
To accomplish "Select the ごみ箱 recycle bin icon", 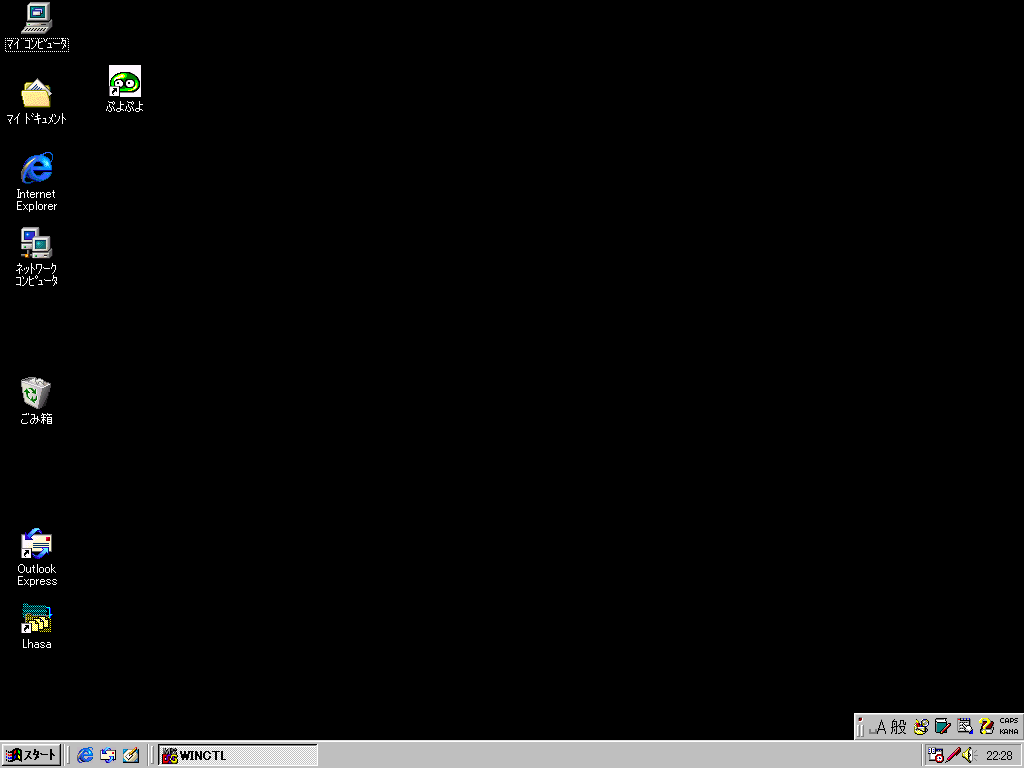I will [x=36, y=401].
